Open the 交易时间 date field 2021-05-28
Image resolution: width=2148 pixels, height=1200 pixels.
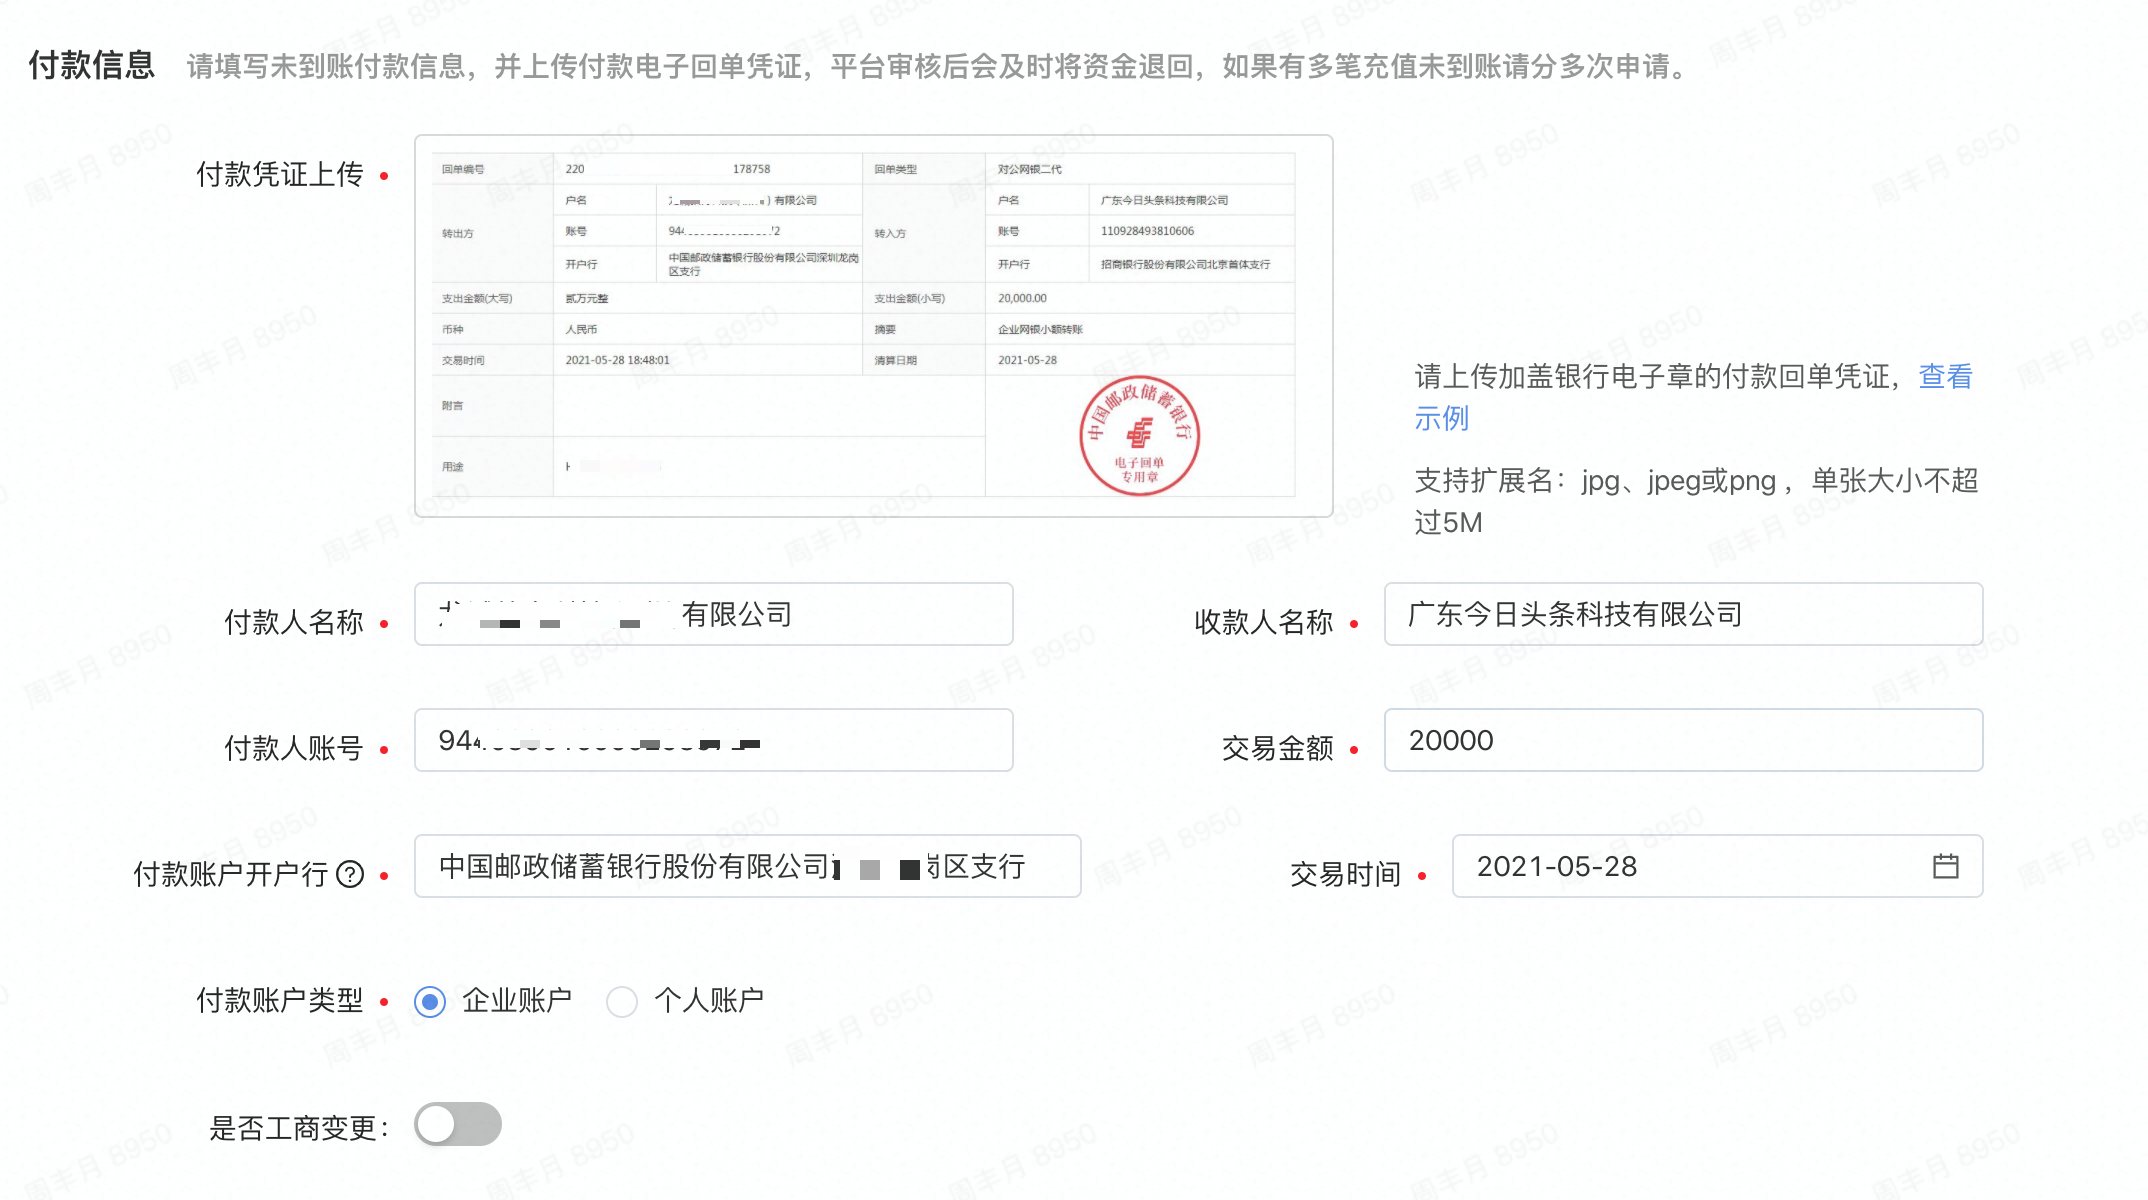tap(1717, 866)
